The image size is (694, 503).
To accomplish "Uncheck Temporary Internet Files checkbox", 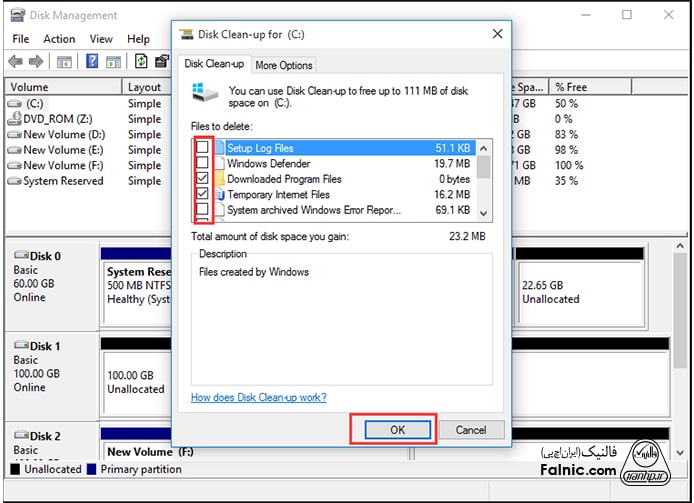I will click(203, 194).
